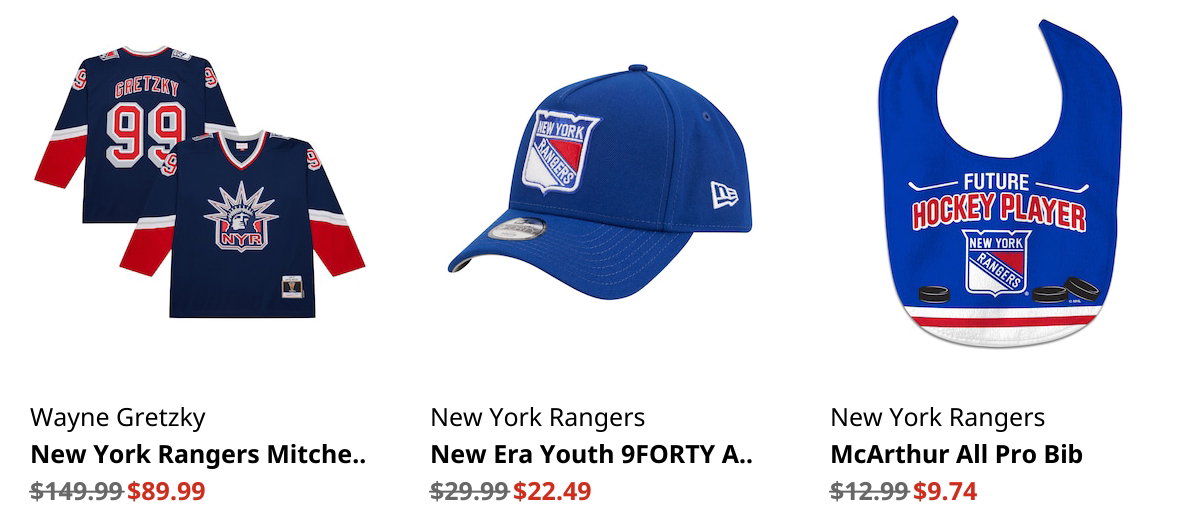
Task: Open the Wayne Gretzky jersey product image
Action: 199,182
